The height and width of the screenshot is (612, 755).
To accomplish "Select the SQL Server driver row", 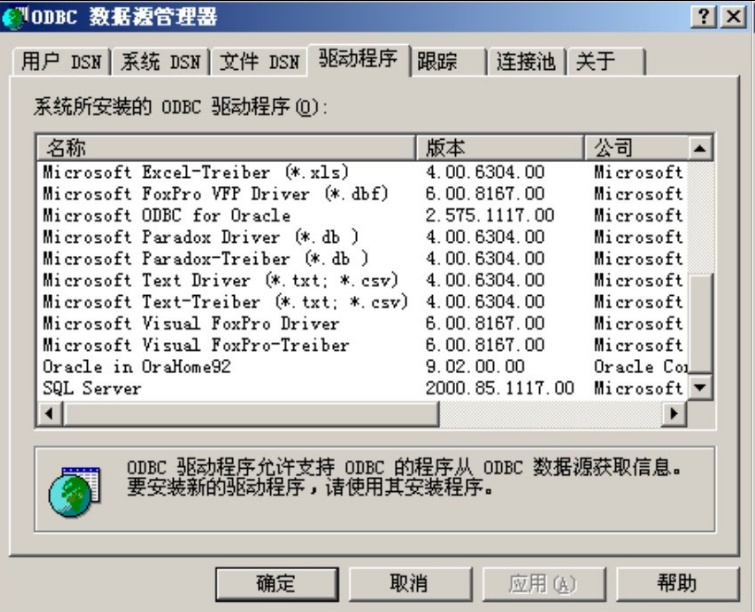I will (x=362, y=388).
